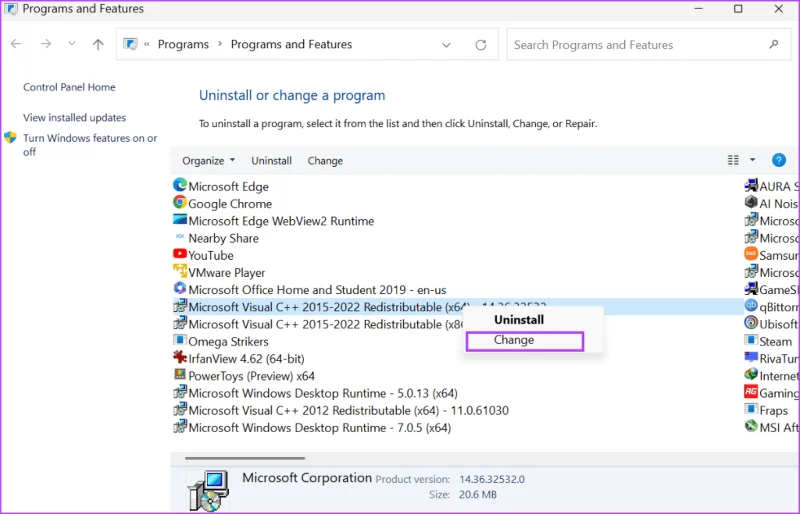Select the Microsoft Edge WebView2 Runtime icon

pos(180,220)
